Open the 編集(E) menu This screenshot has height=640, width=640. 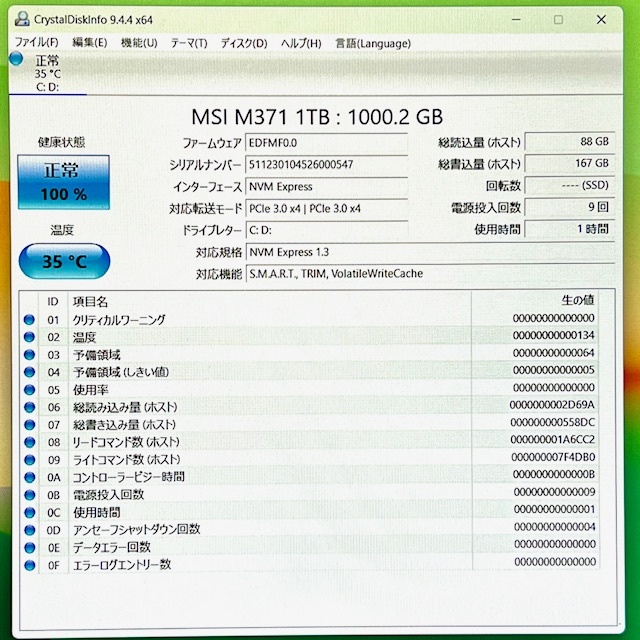(x=90, y=42)
